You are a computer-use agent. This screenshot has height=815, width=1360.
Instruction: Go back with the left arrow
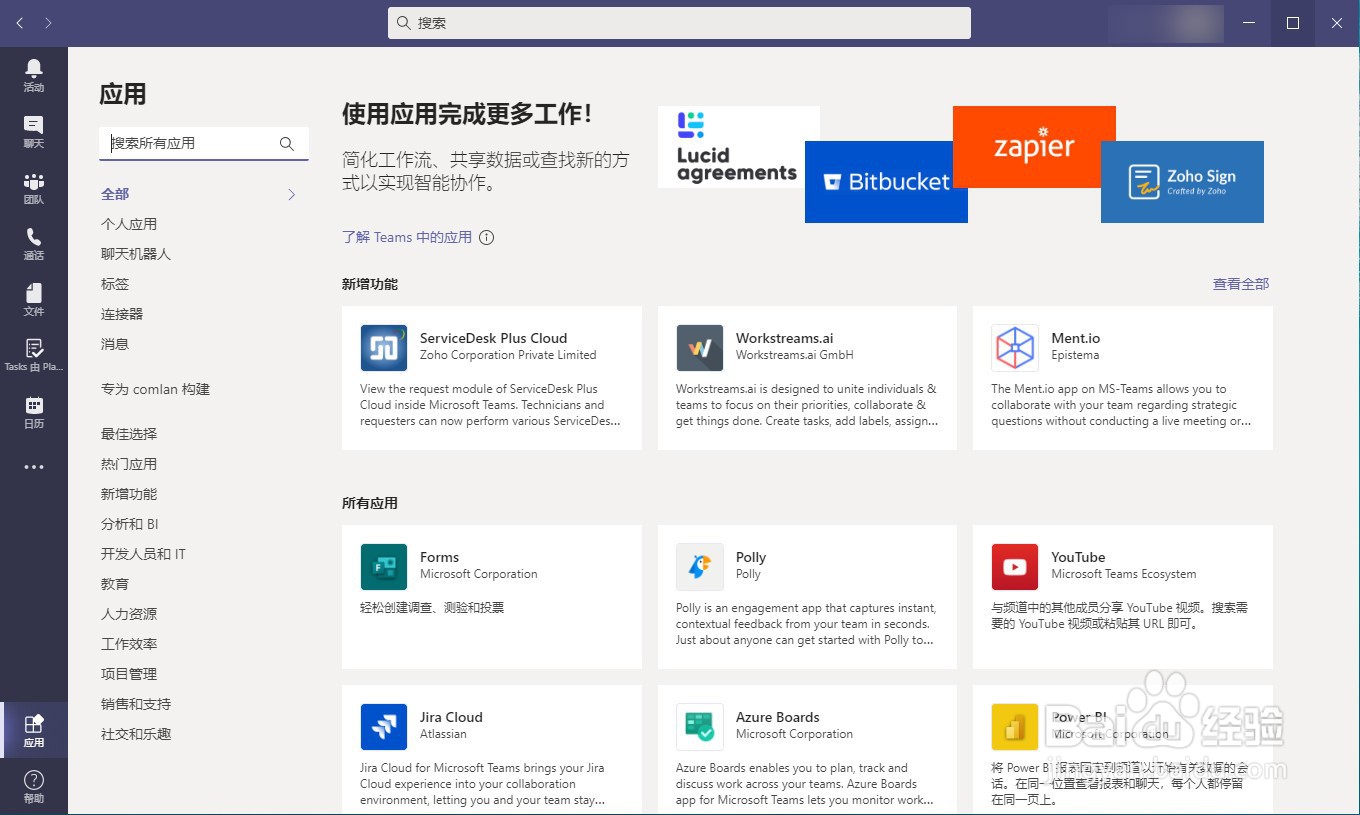[x=20, y=23]
